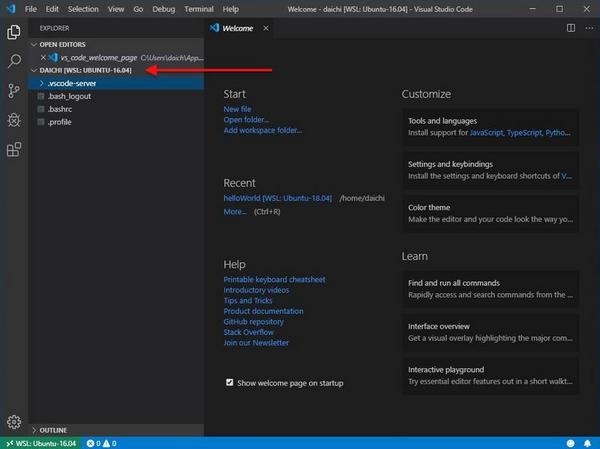Open the View menu
The width and height of the screenshot is (600, 449).
[116, 9]
